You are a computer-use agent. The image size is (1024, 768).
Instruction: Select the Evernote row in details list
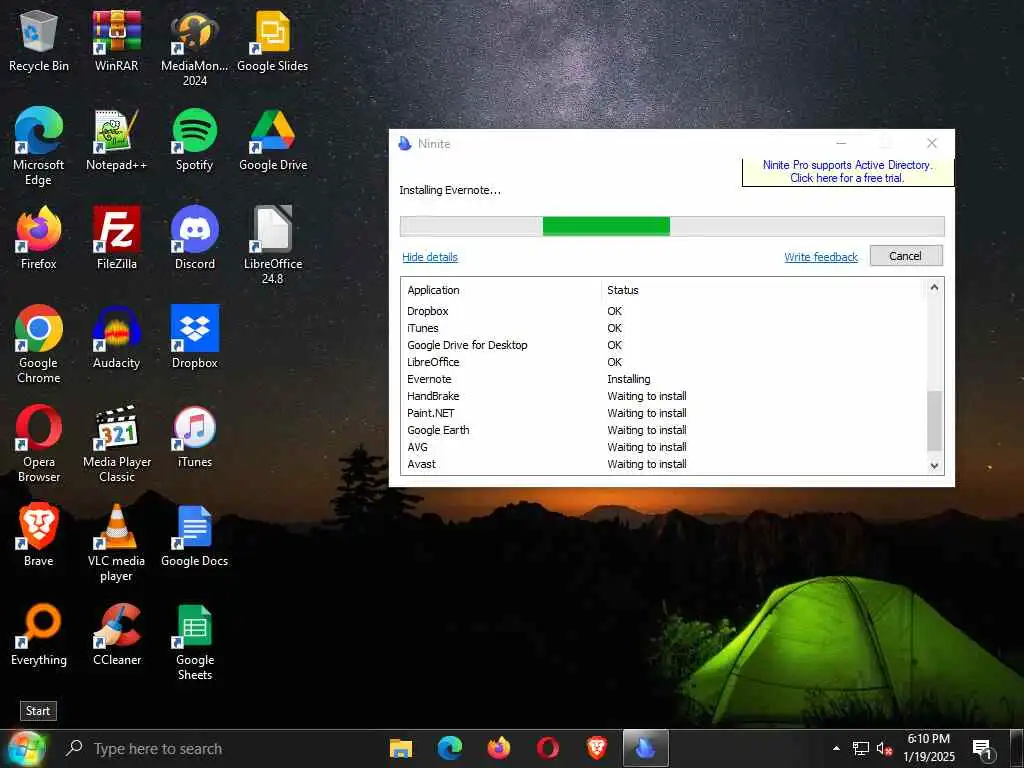pyautogui.click(x=664, y=379)
